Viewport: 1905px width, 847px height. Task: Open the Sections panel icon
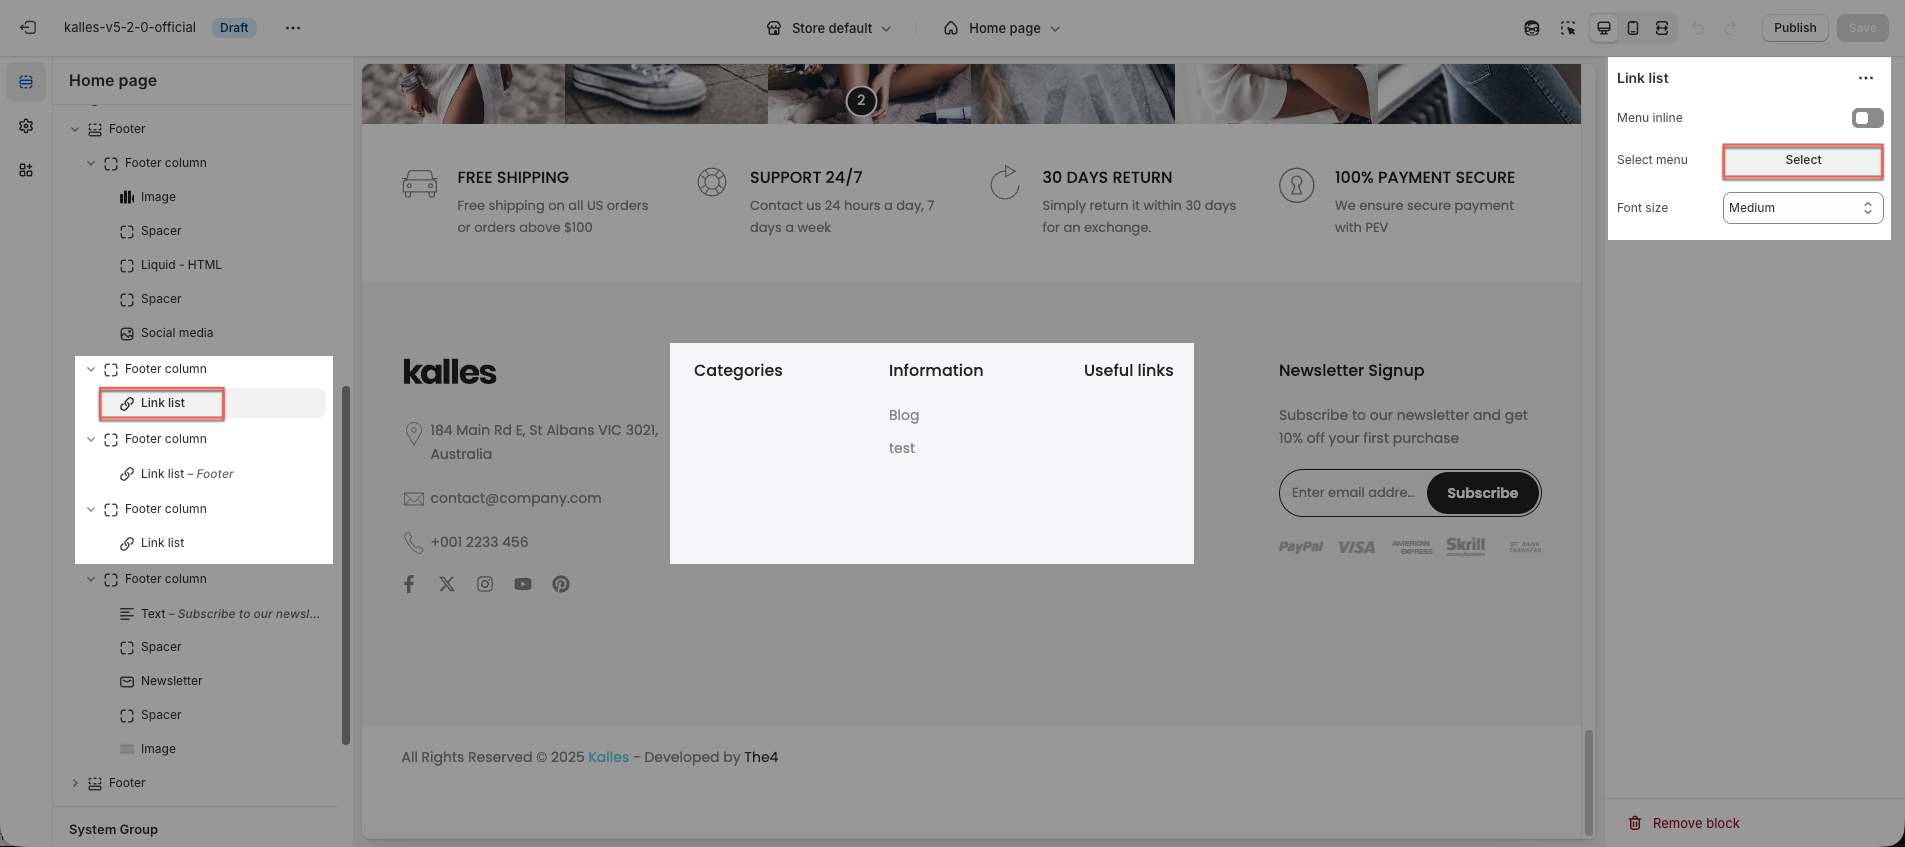point(26,82)
